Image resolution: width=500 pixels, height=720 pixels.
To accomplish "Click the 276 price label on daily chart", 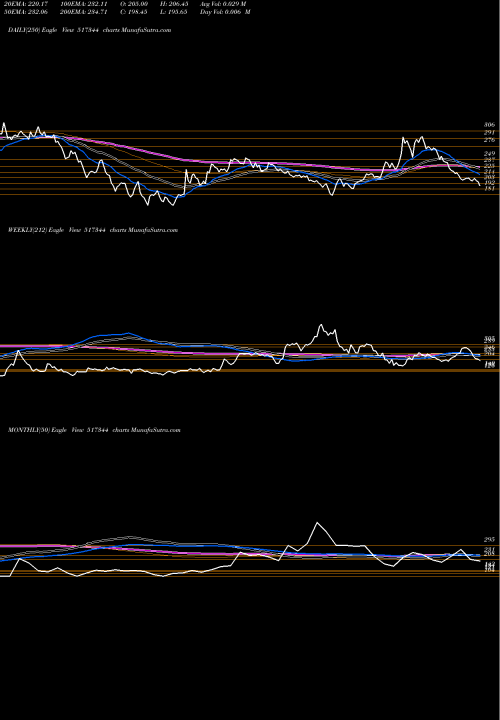I will click(489, 140).
